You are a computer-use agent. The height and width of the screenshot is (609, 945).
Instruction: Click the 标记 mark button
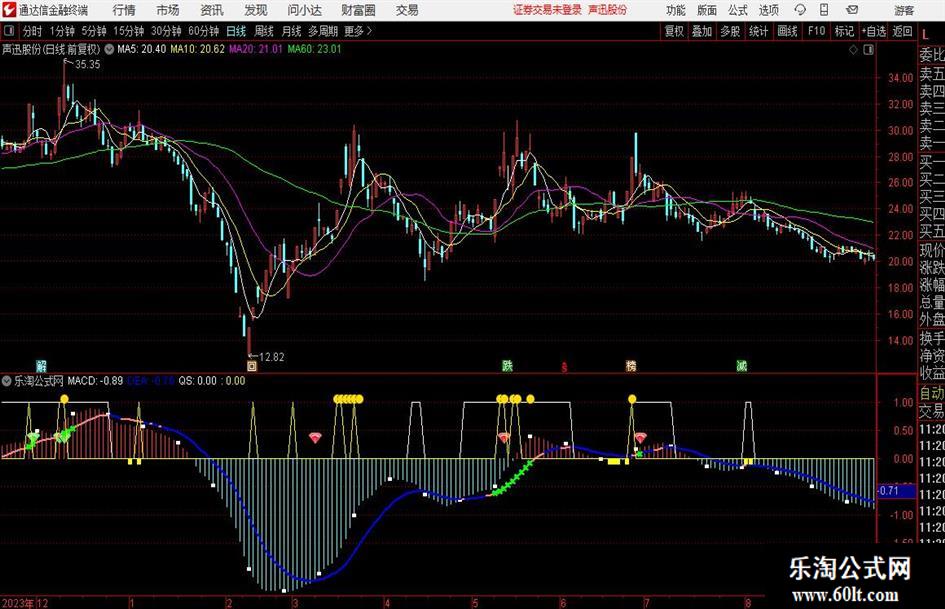pyautogui.click(x=844, y=31)
